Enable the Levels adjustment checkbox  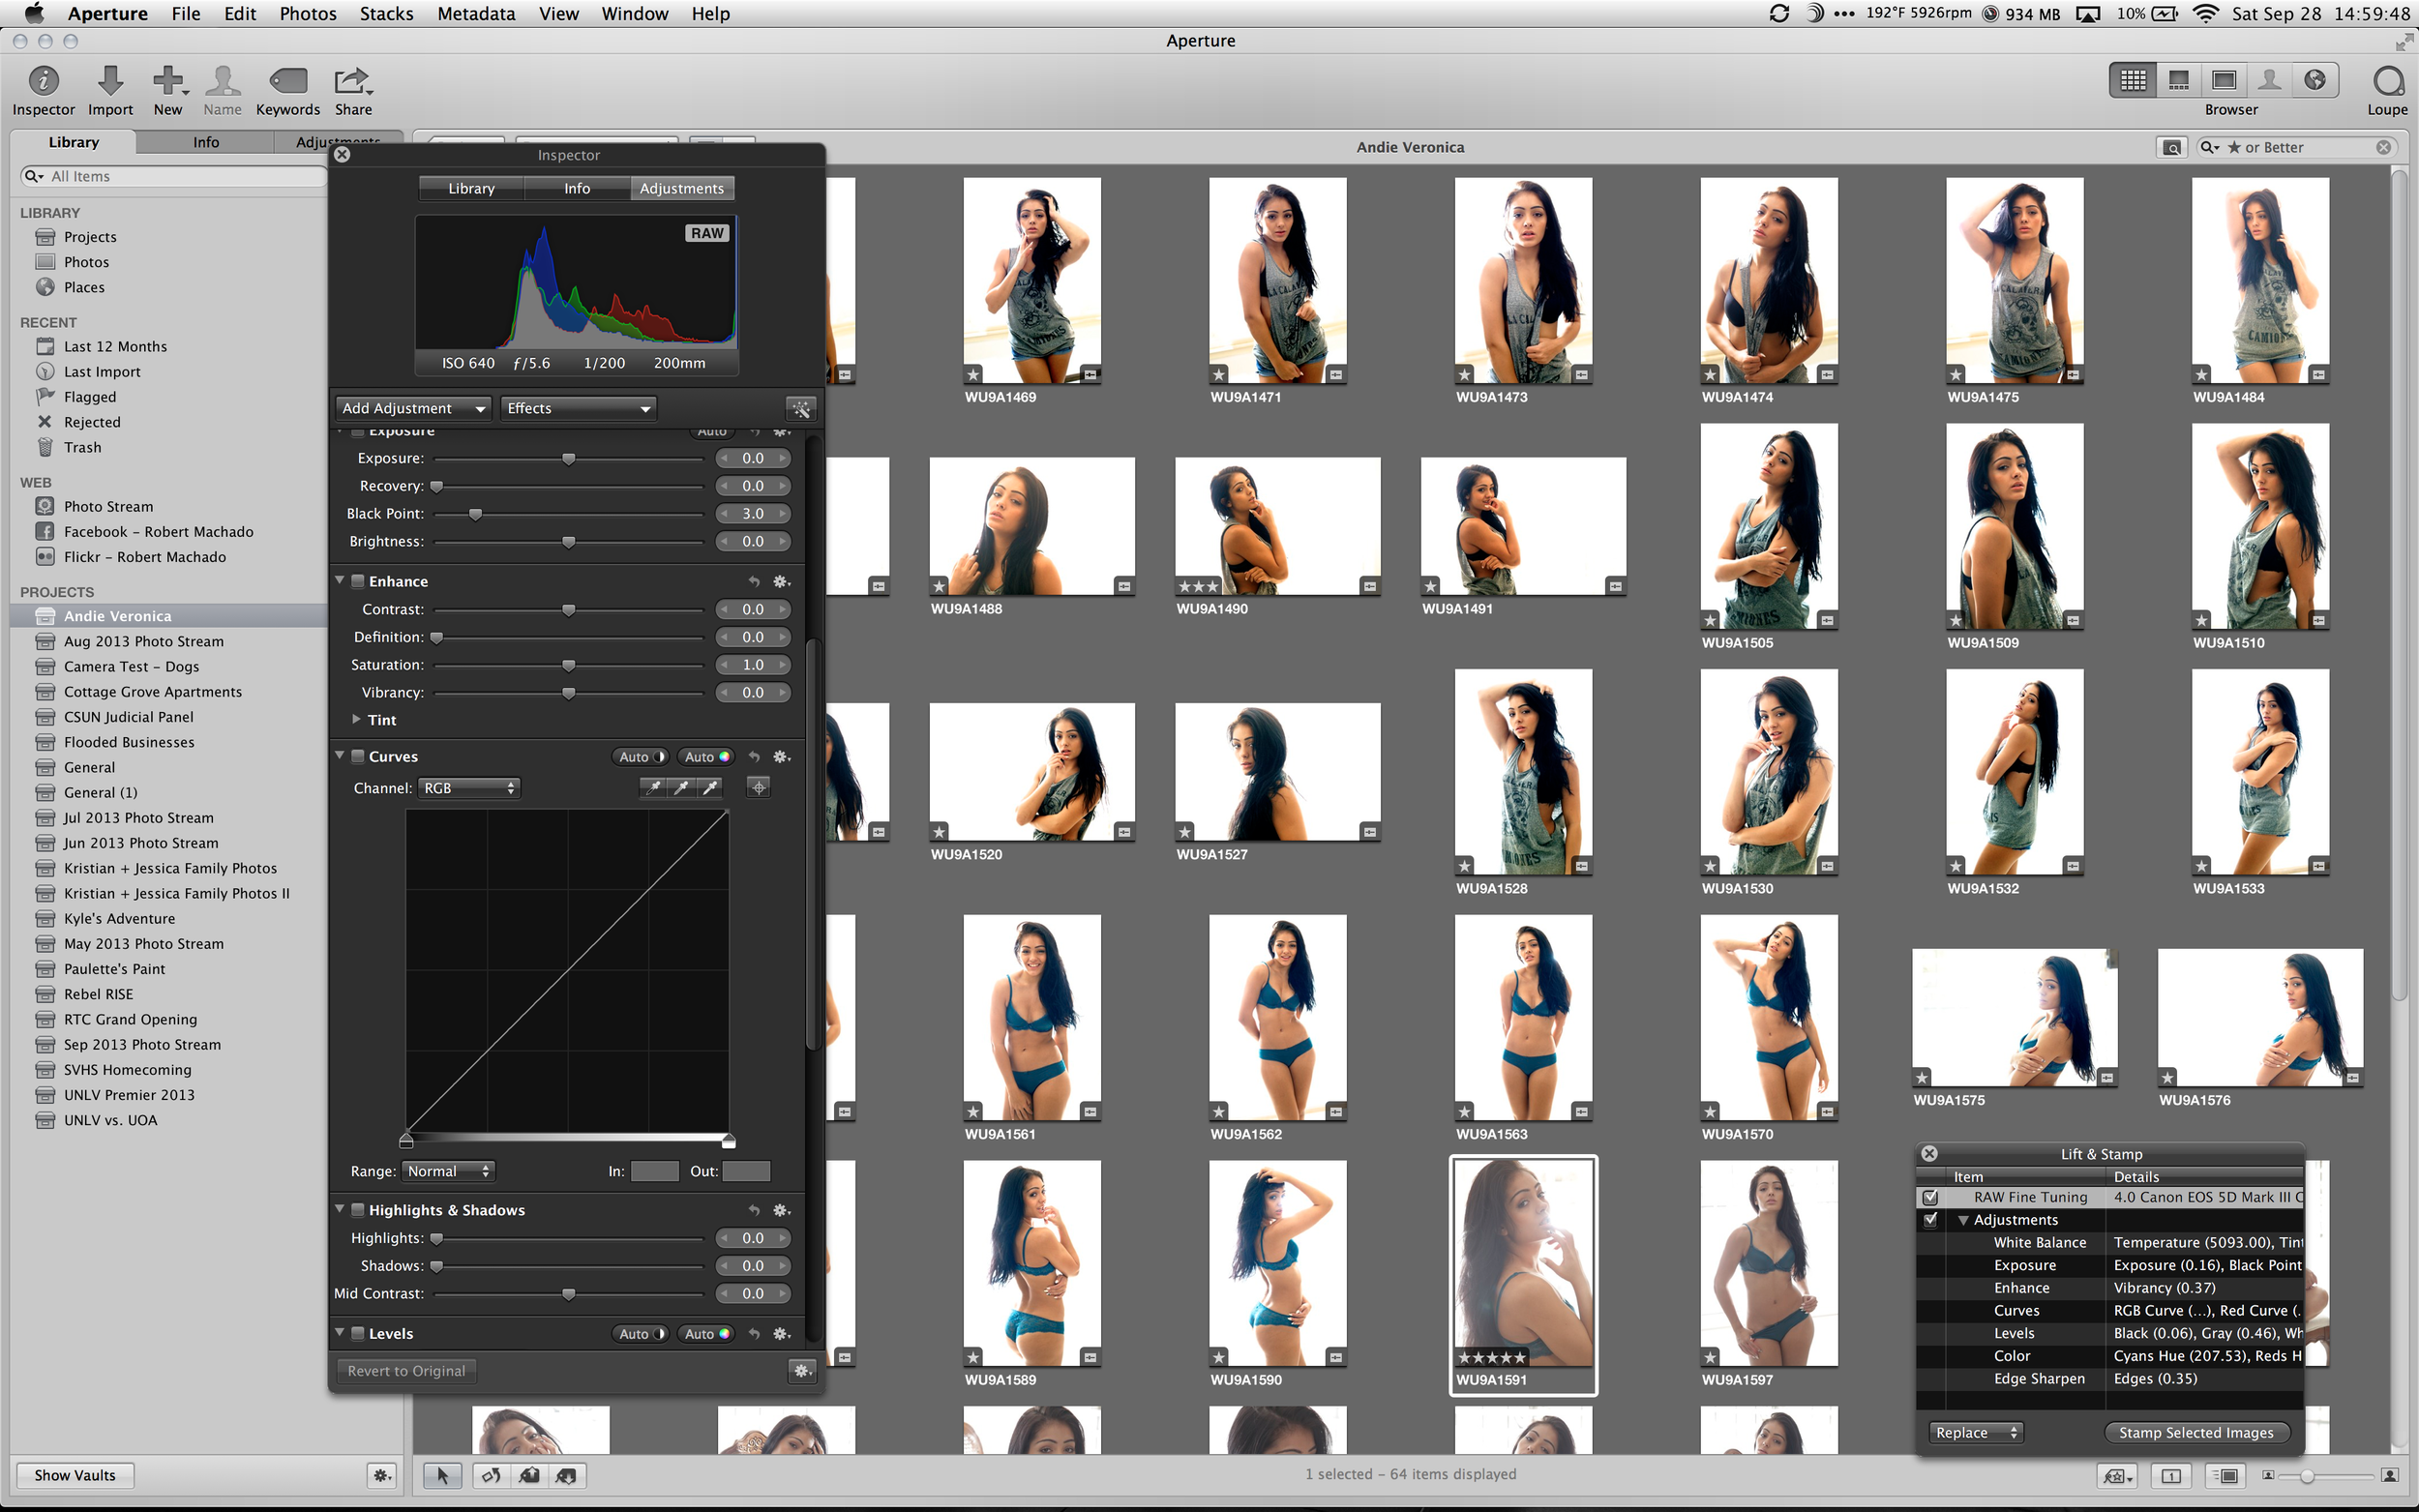tap(358, 1334)
